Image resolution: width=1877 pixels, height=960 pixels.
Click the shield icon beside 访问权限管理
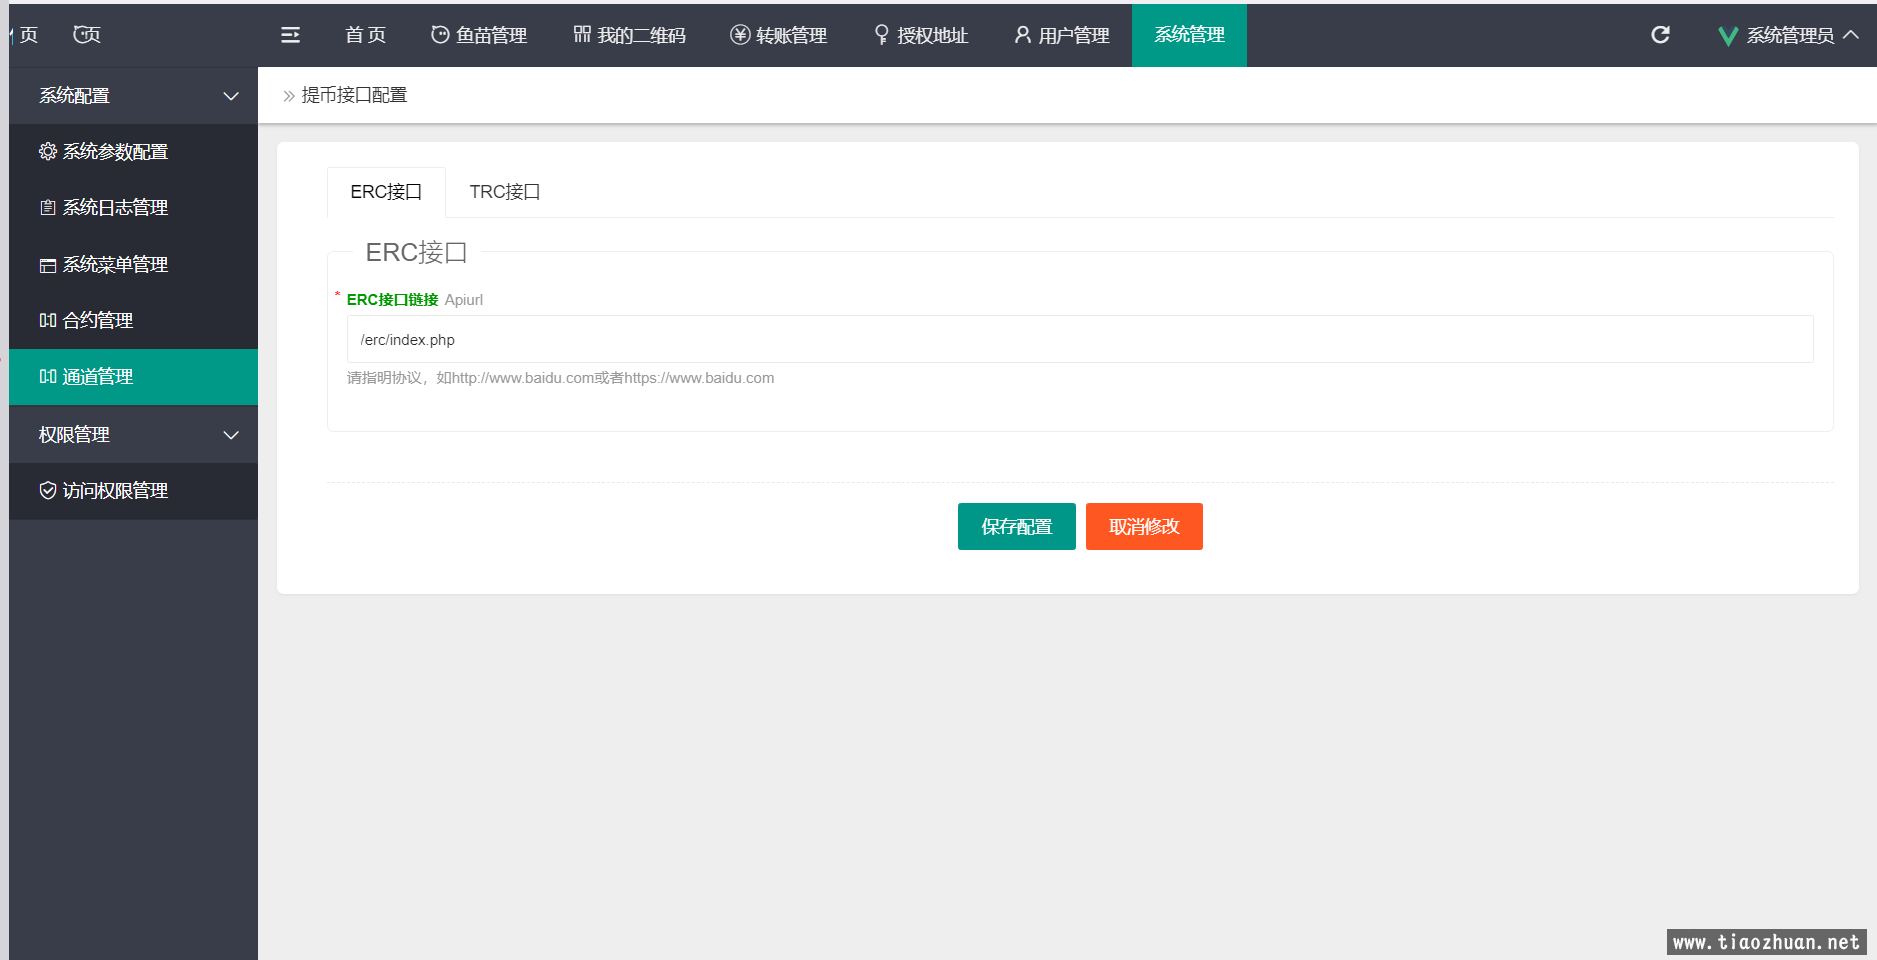(x=47, y=490)
